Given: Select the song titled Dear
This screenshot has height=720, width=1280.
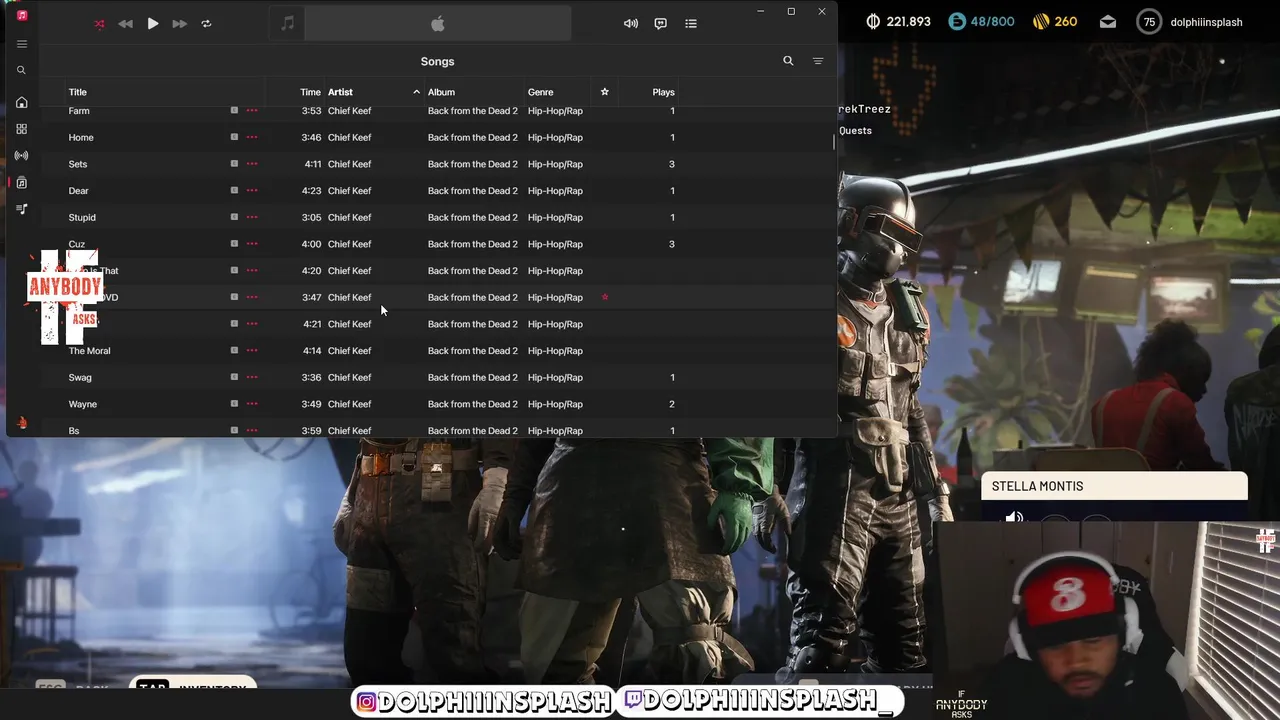Looking at the screenshot, I should tap(78, 191).
